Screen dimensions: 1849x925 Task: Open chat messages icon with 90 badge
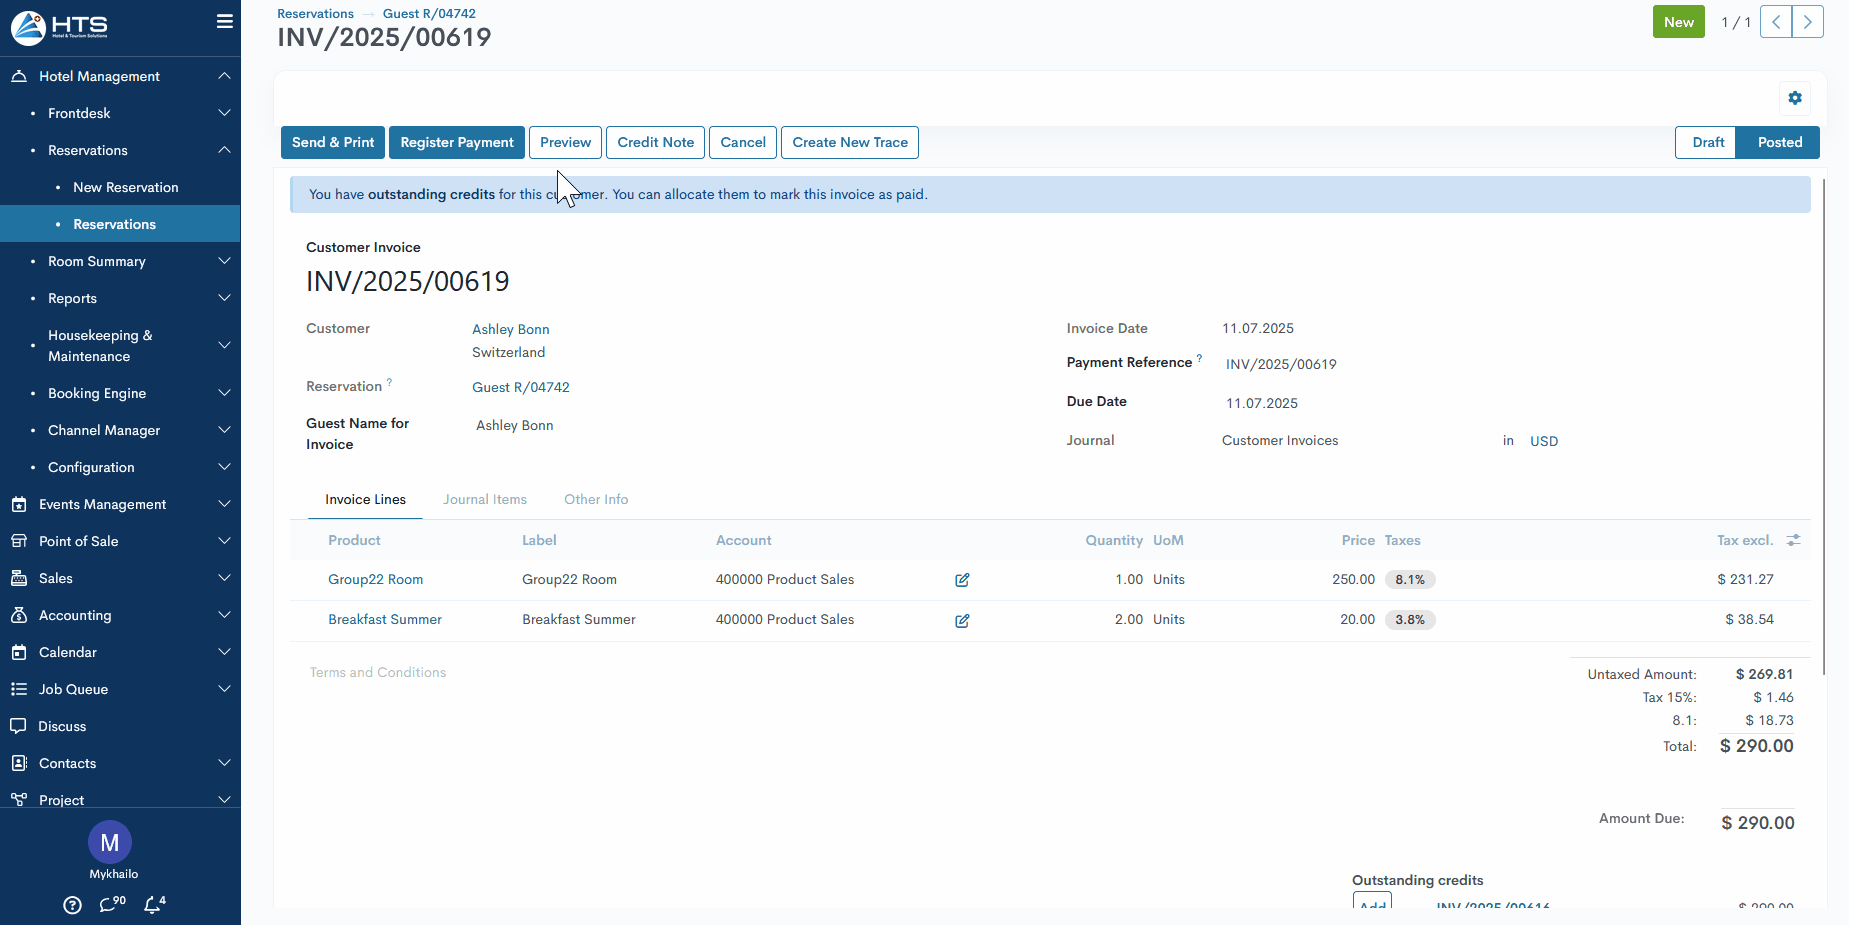[x=111, y=905]
